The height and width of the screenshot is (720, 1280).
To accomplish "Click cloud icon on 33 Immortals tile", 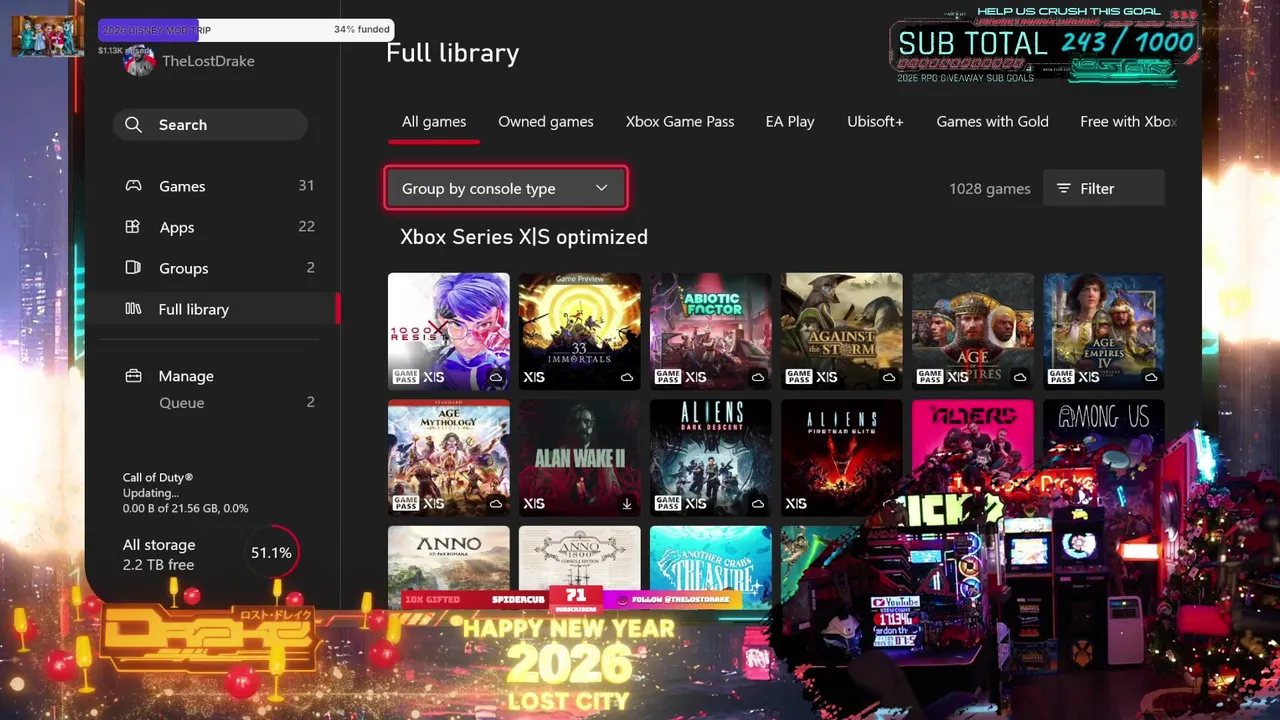I will (x=627, y=377).
